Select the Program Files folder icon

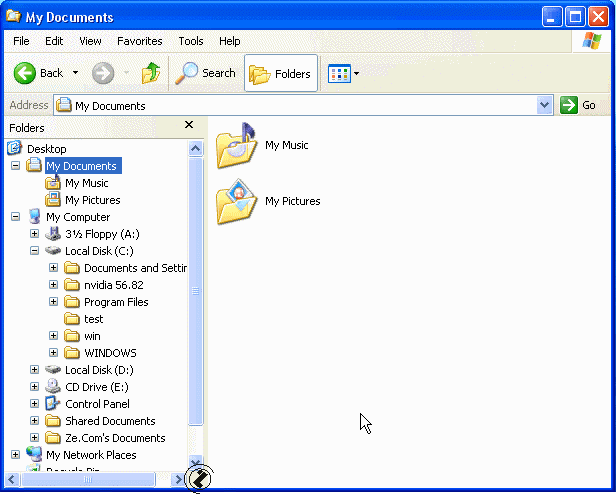[x=72, y=302]
